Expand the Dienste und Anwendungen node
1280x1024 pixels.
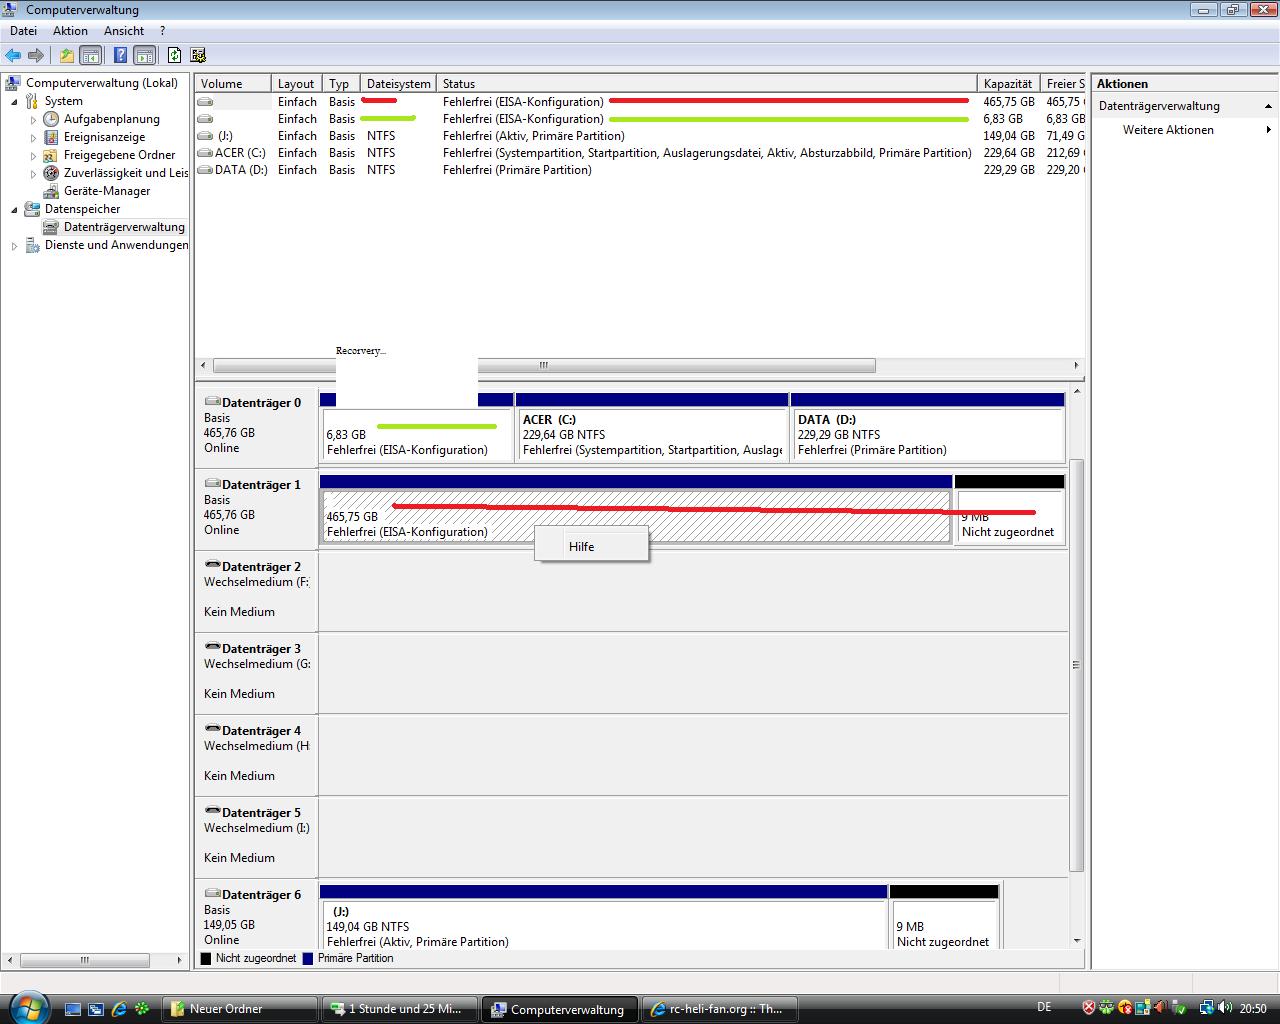[14, 246]
